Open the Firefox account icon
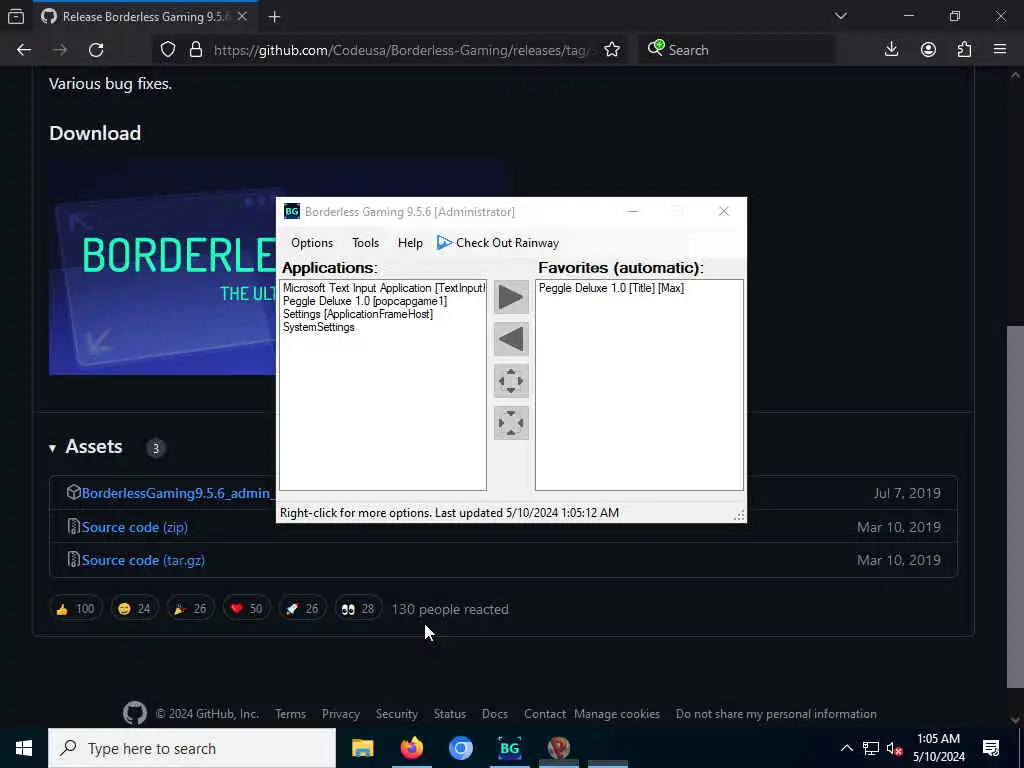 click(x=928, y=50)
